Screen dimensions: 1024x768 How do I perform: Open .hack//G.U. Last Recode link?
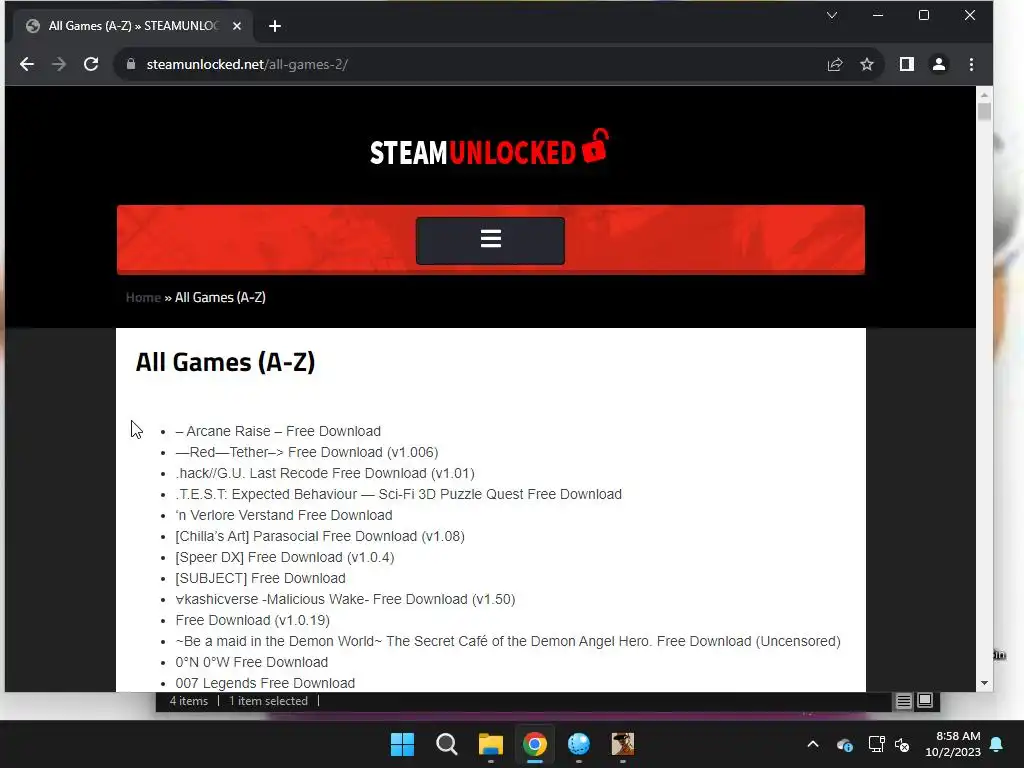coord(325,473)
